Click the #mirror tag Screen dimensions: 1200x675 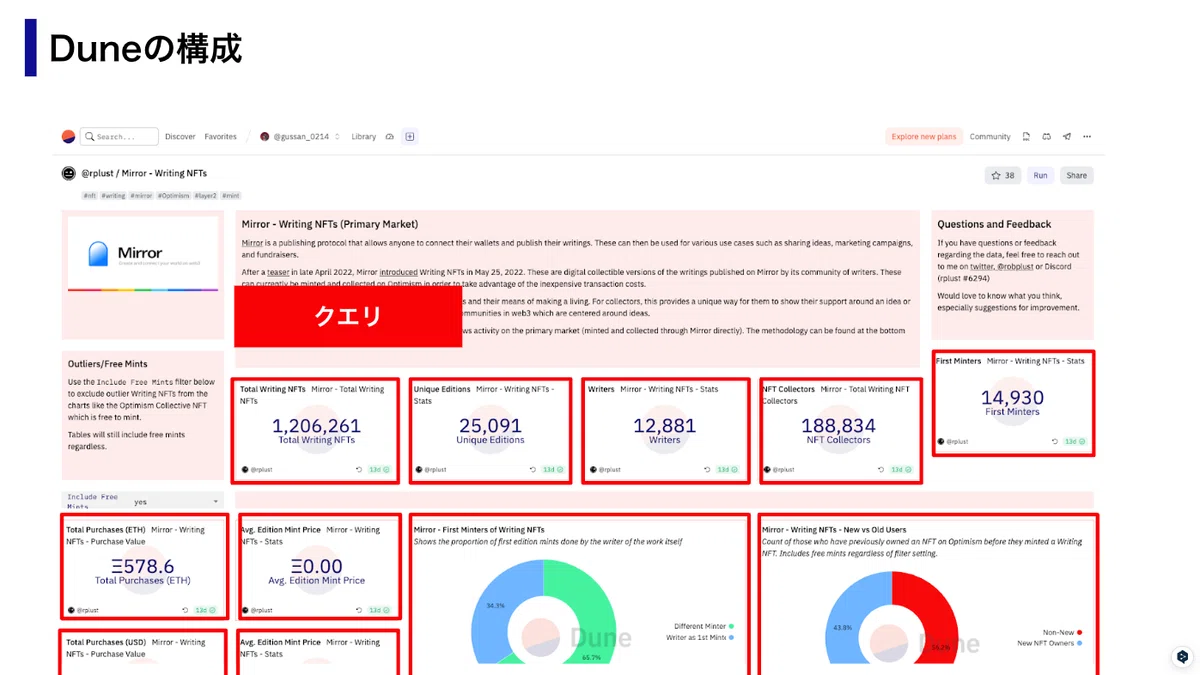(x=141, y=196)
